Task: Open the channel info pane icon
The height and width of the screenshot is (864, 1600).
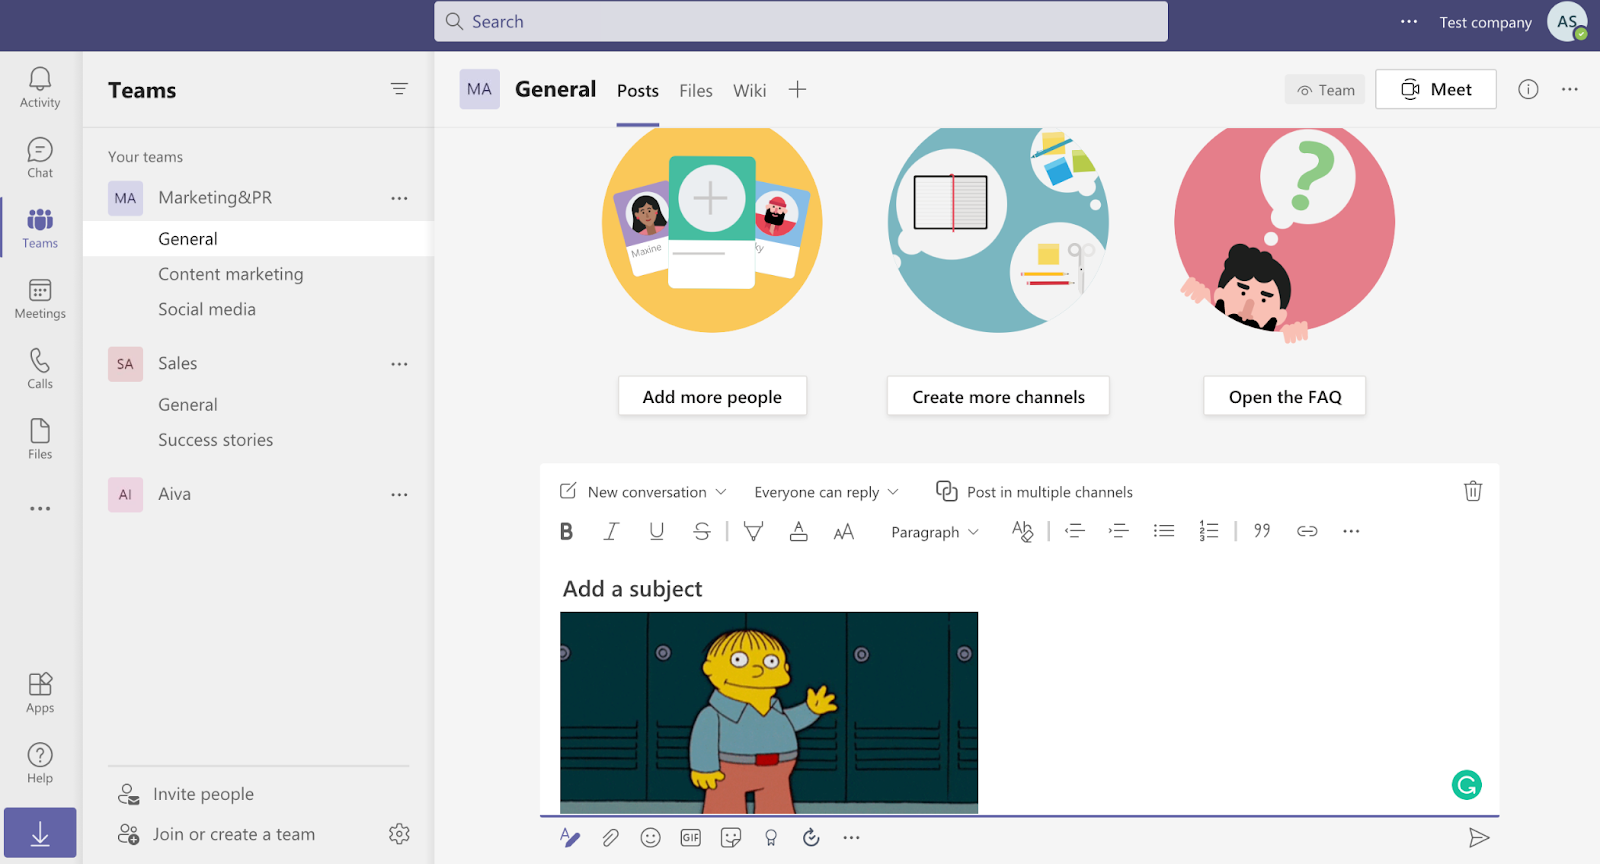Action: 1528,89
